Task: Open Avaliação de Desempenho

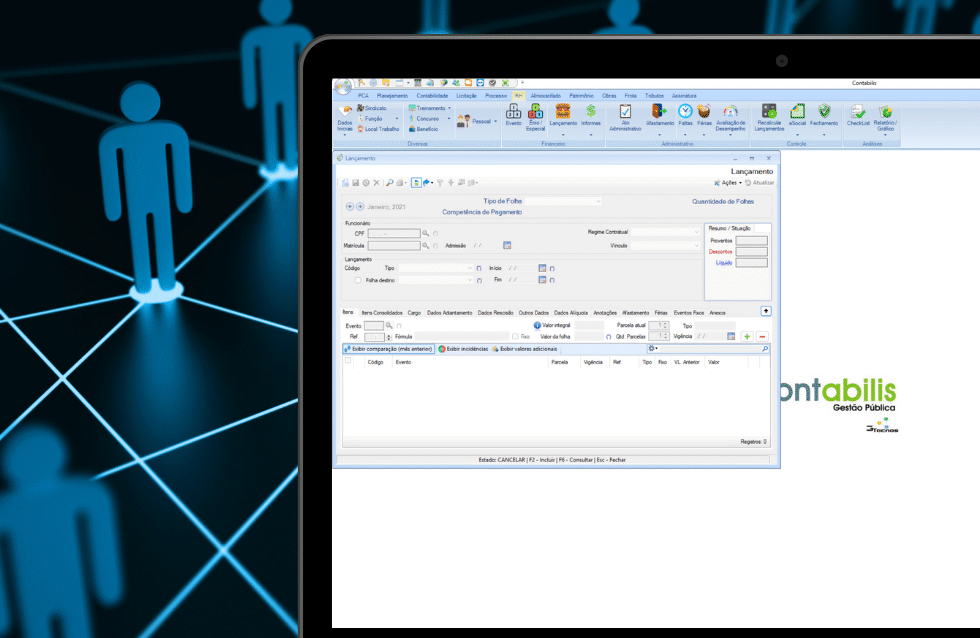Action: (x=730, y=112)
